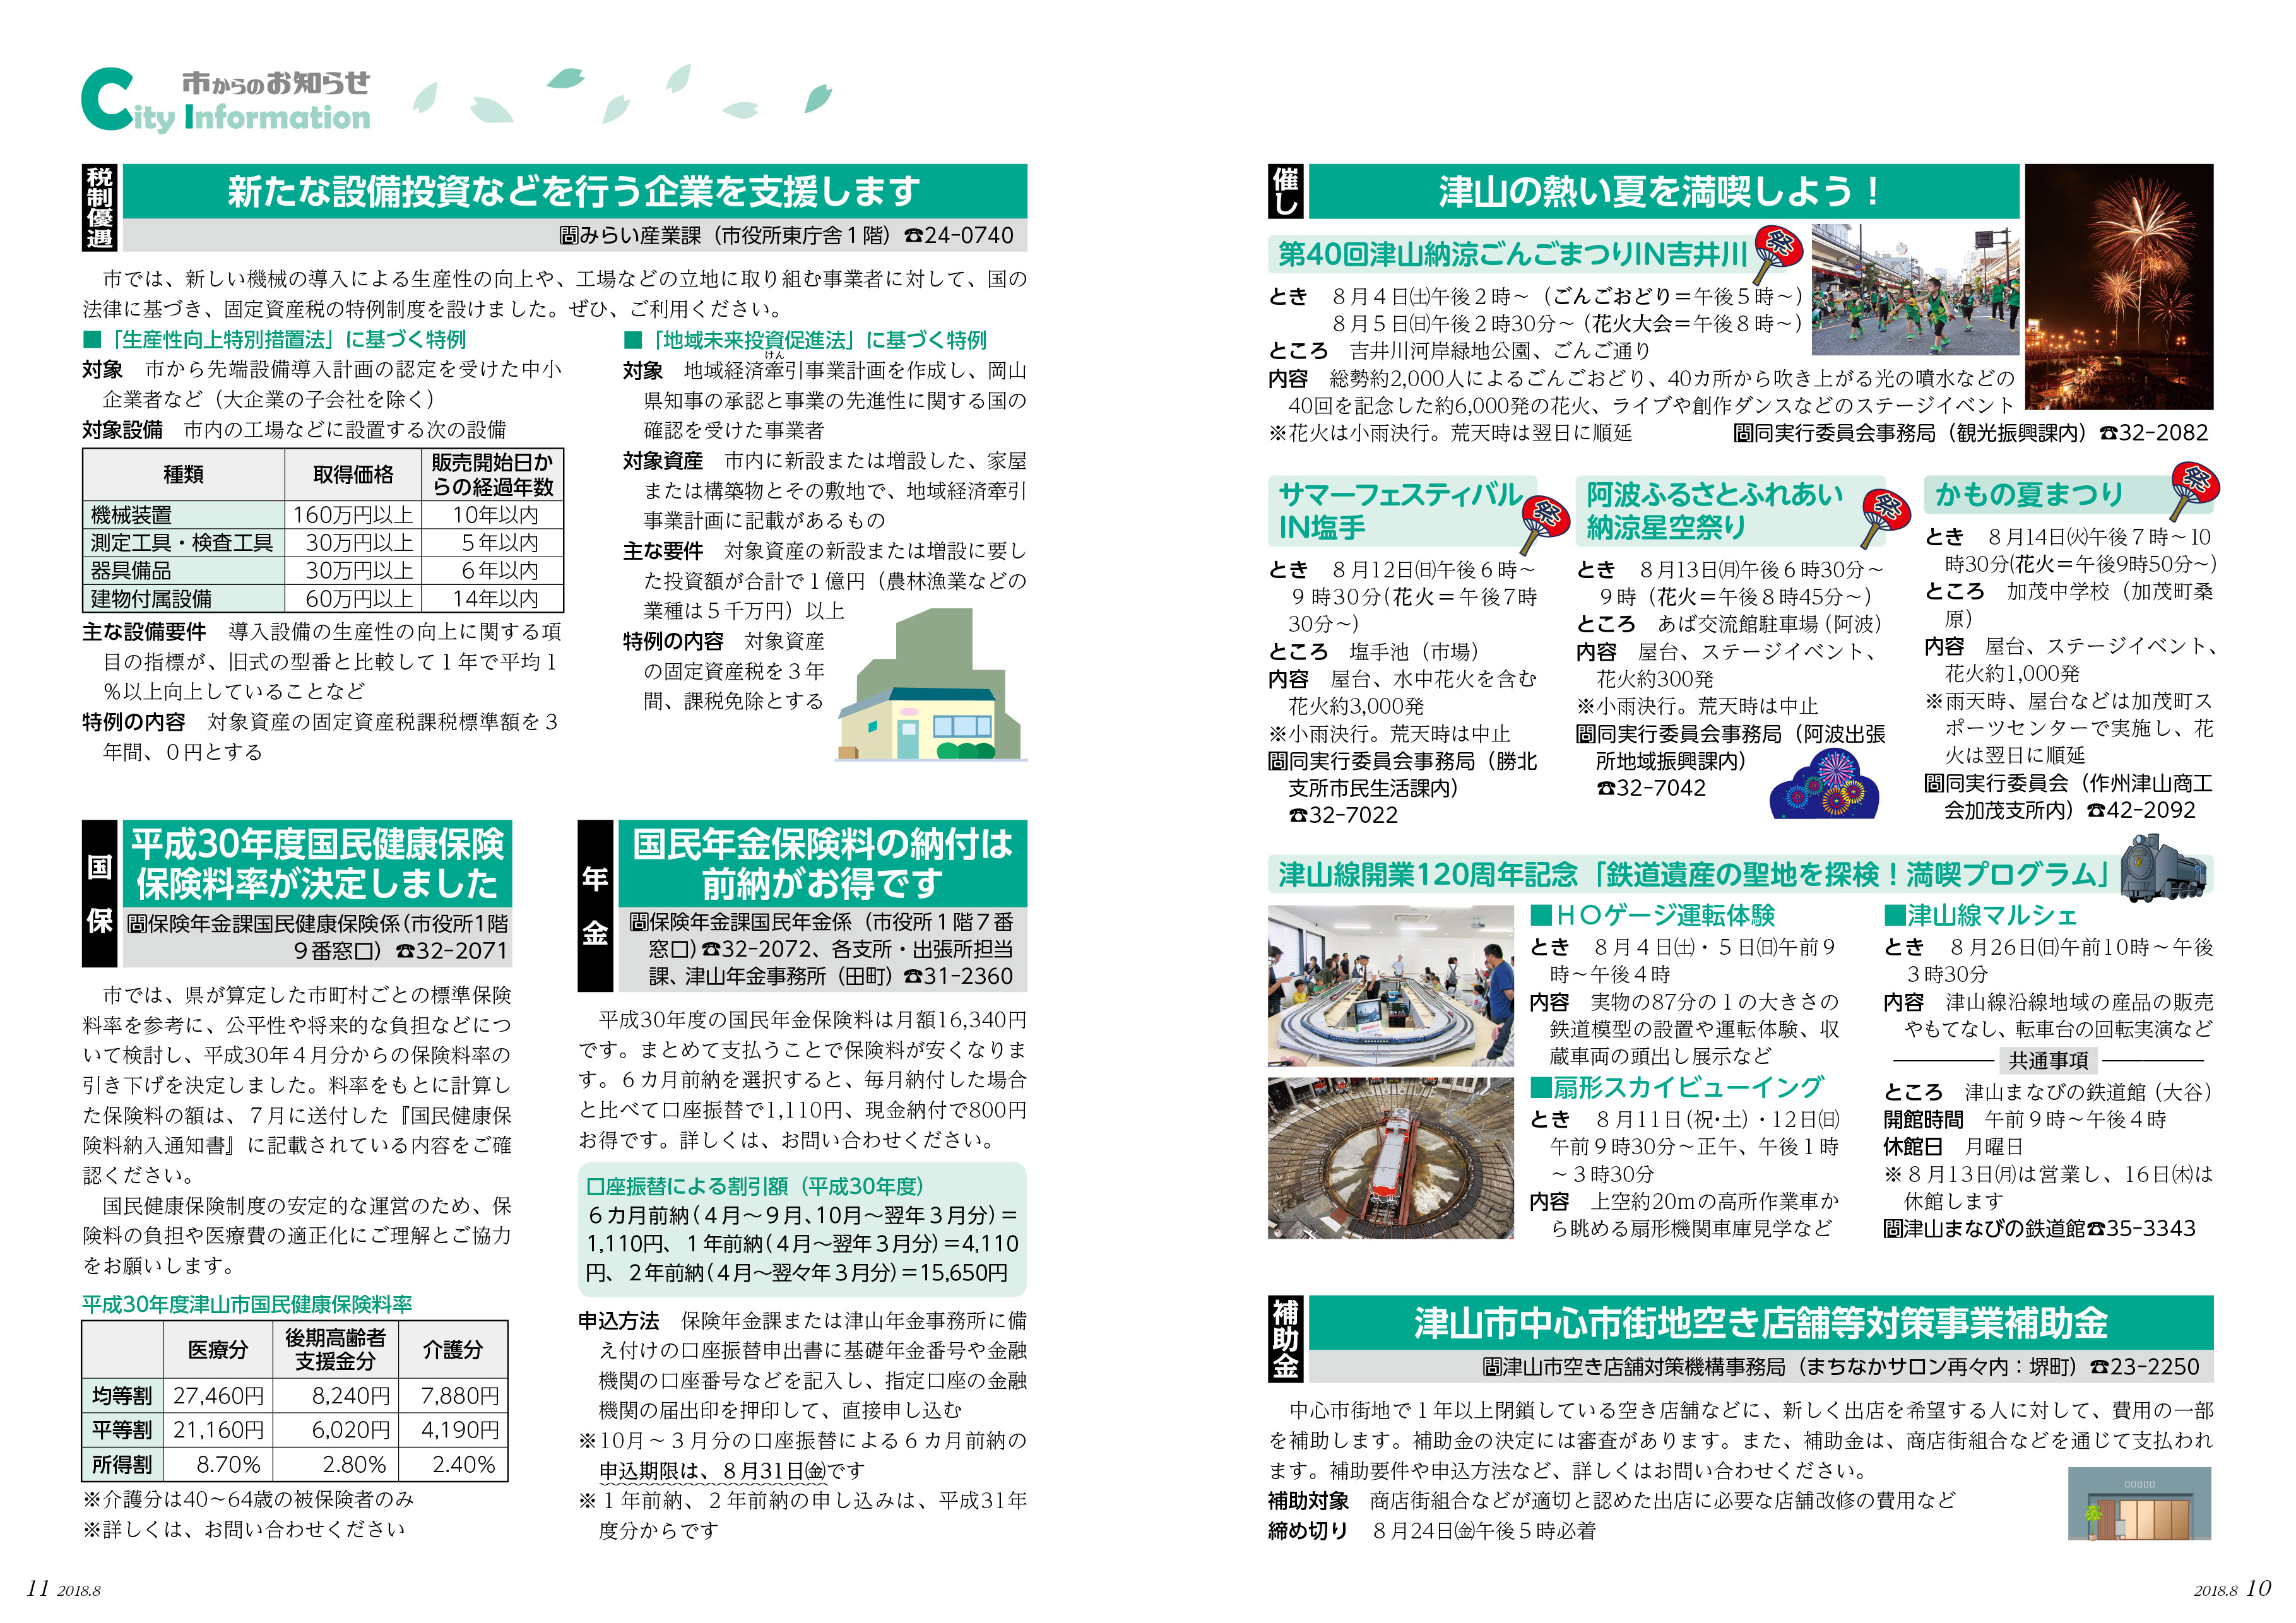Image resolution: width=2296 pixels, height=1623 pixels.
Task: Click the heading 平成30年度国民健康保険 保険料率が決定しました
Action: pos(317,864)
